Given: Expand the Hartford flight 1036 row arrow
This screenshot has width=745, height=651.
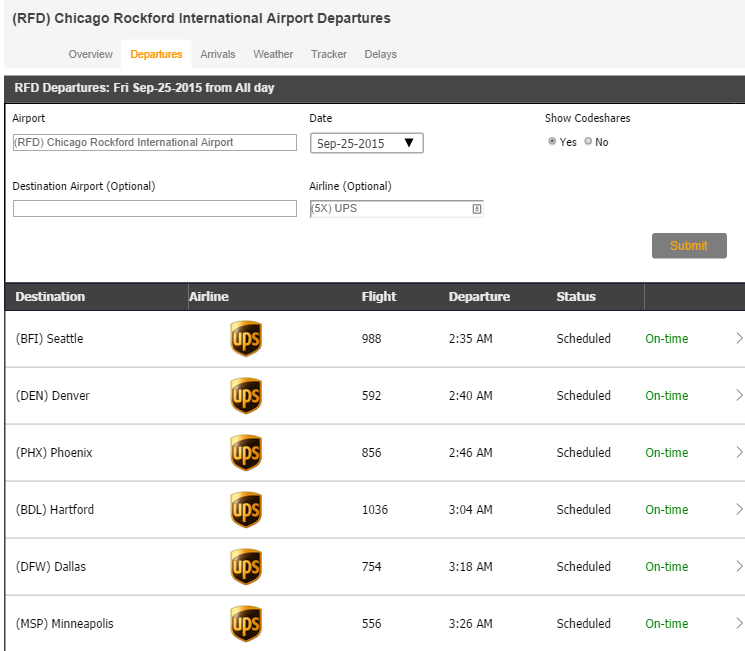Looking at the screenshot, I should [x=739, y=510].
